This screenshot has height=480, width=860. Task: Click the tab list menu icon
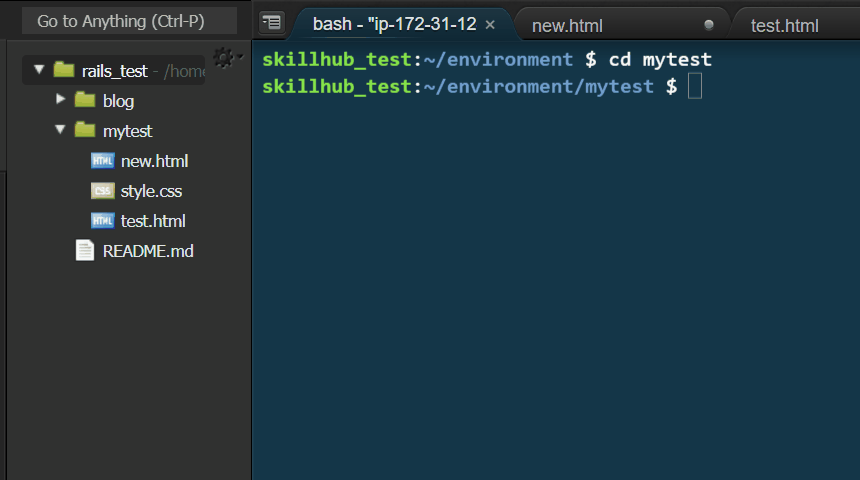tap(271, 22)
